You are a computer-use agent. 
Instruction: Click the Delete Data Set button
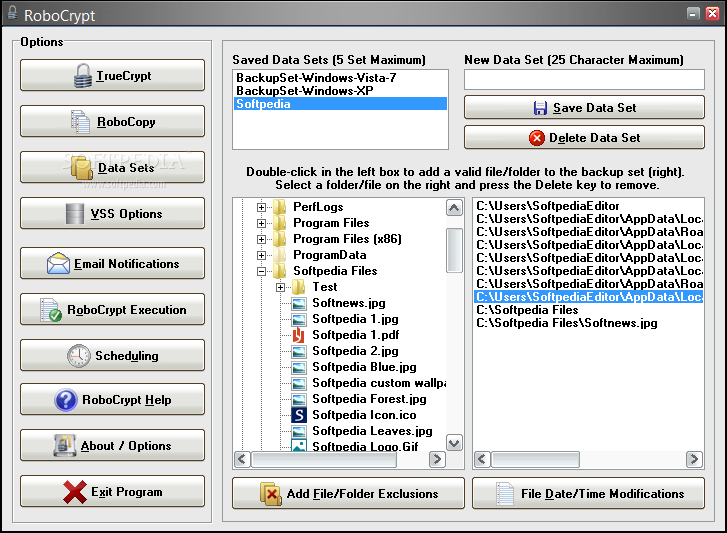pyautogui.click(x=584, y=138)
